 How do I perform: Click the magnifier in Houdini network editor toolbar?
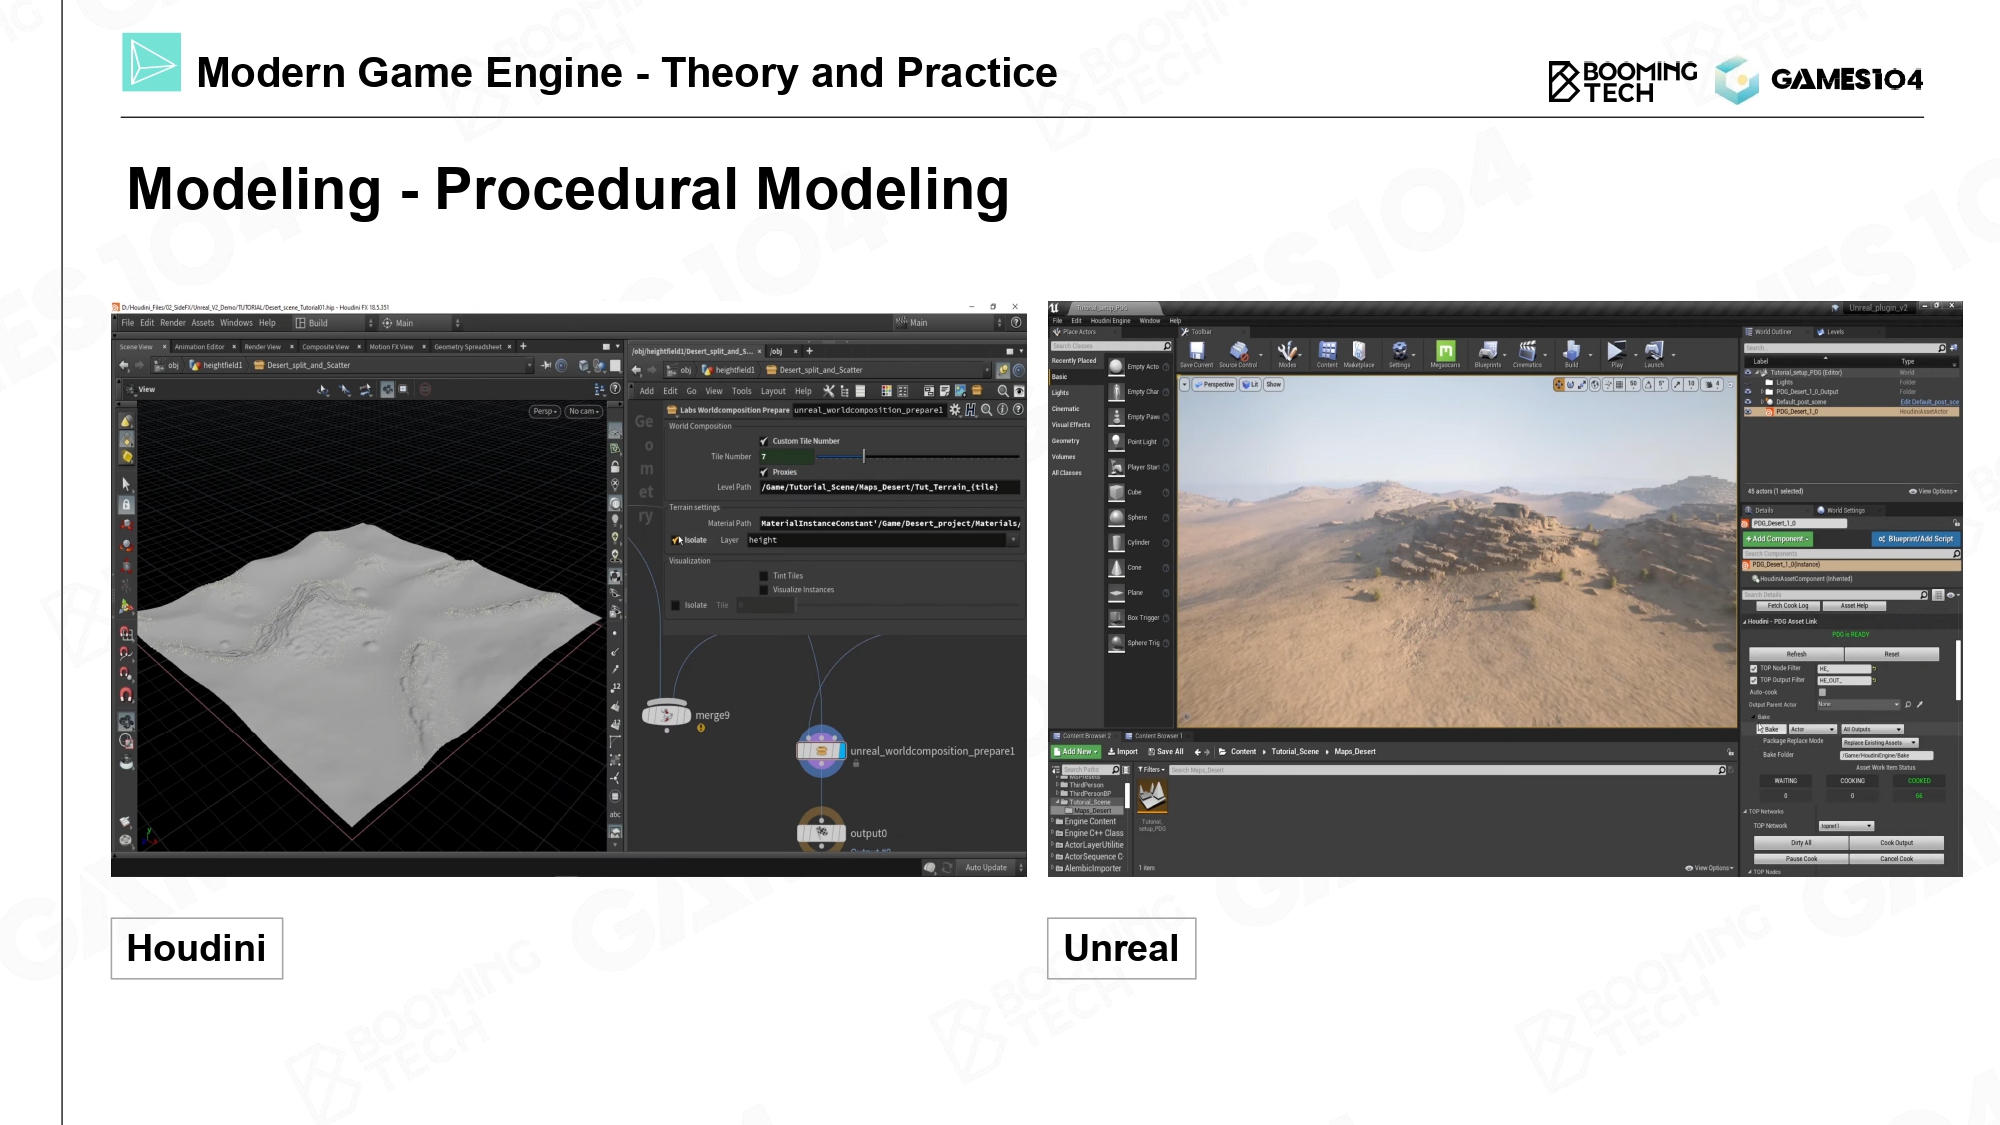point(1003,391)
